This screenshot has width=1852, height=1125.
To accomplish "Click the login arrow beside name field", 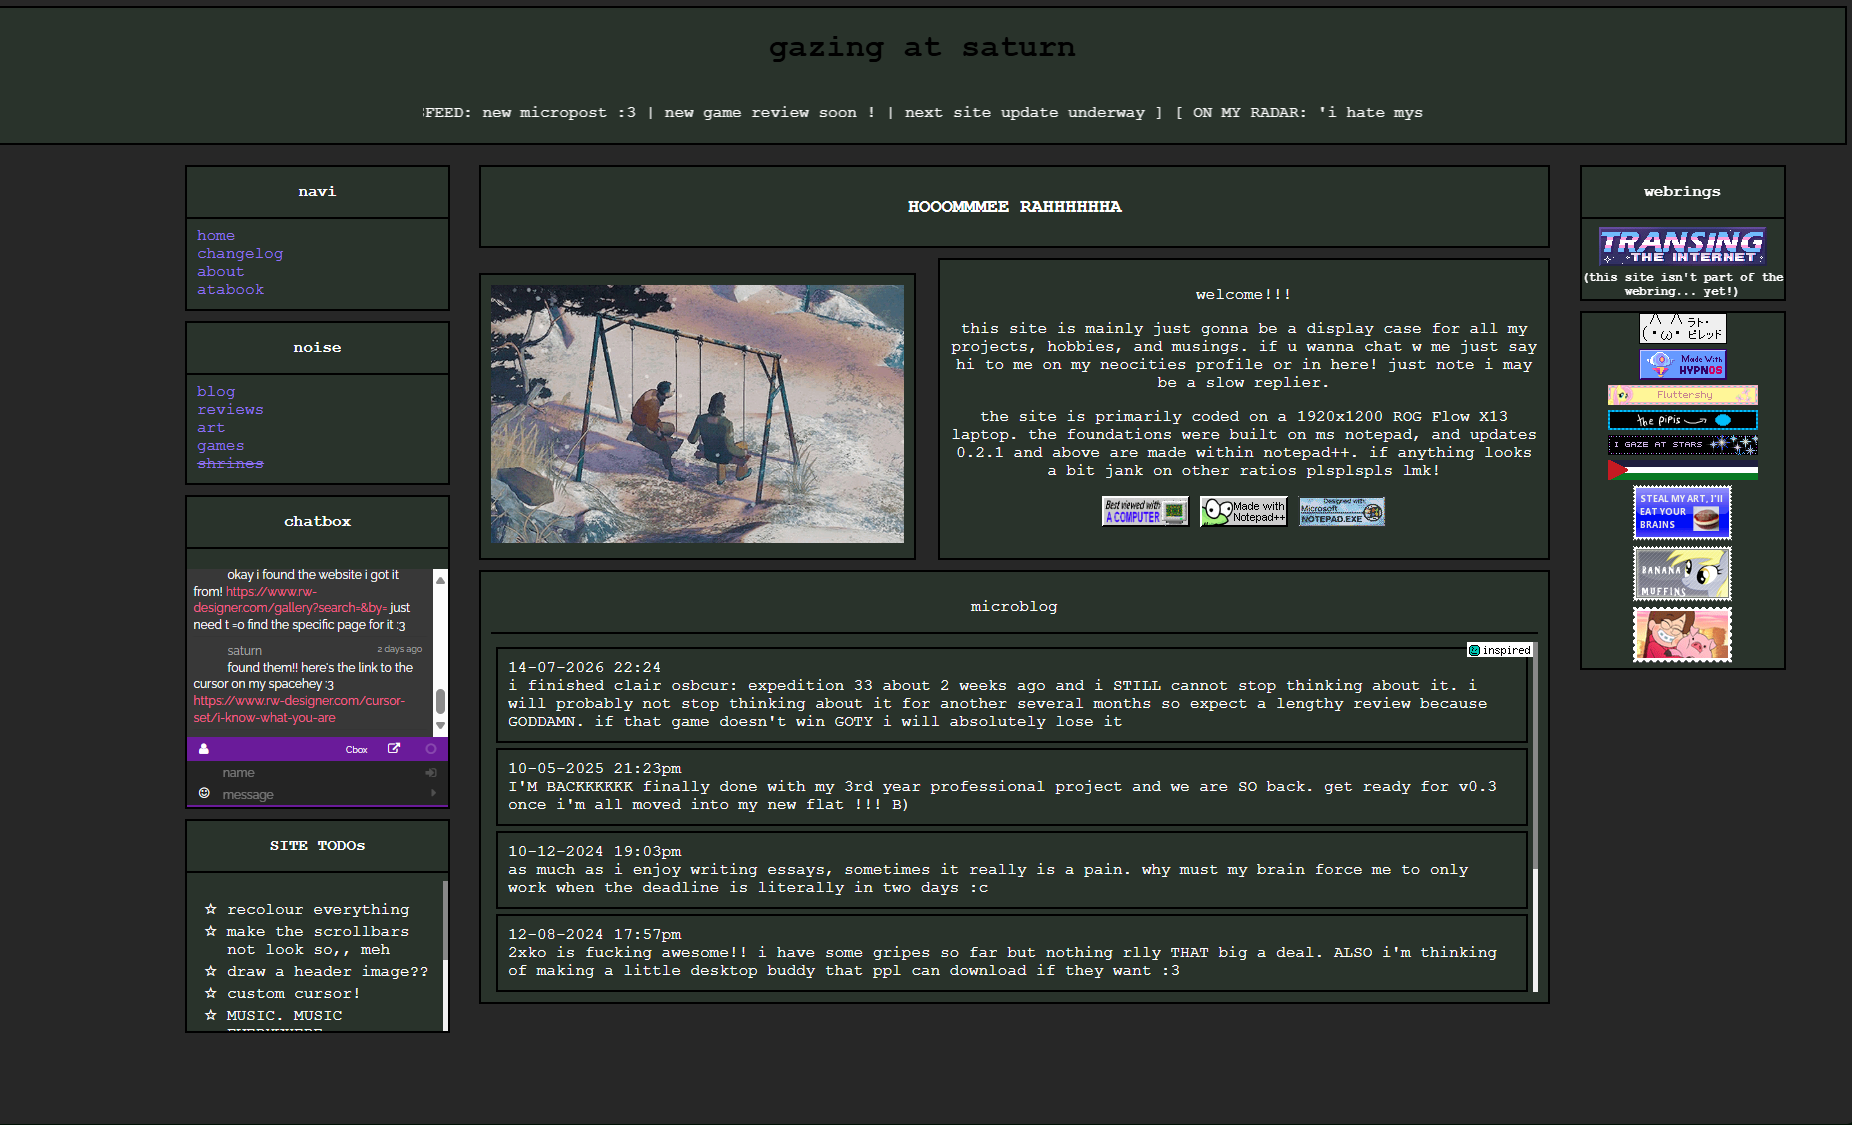I will tap(431, 773).
